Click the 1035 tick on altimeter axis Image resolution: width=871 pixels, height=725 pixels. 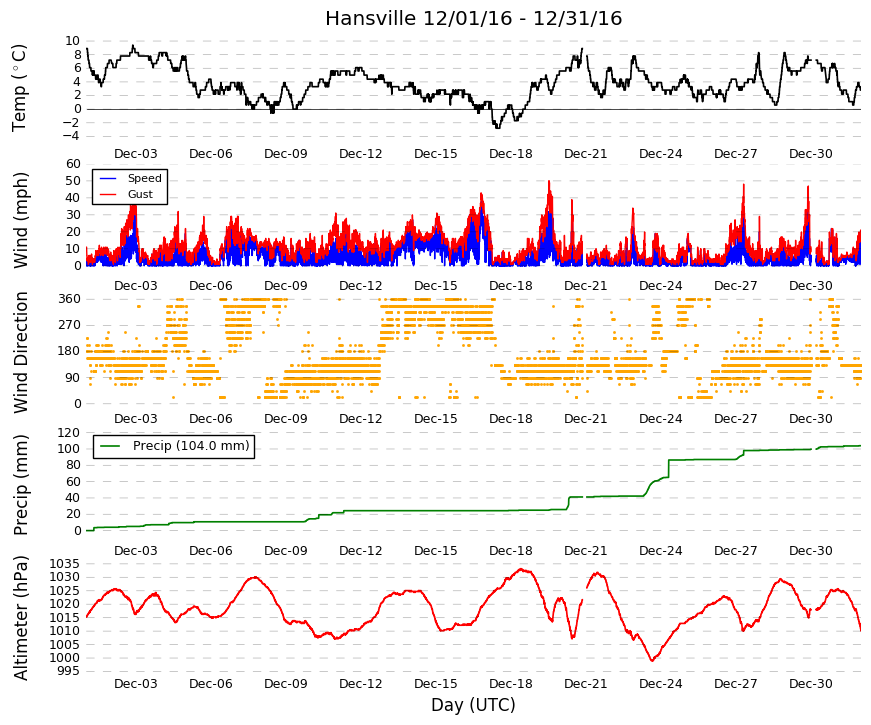click(x=64, y=564)
